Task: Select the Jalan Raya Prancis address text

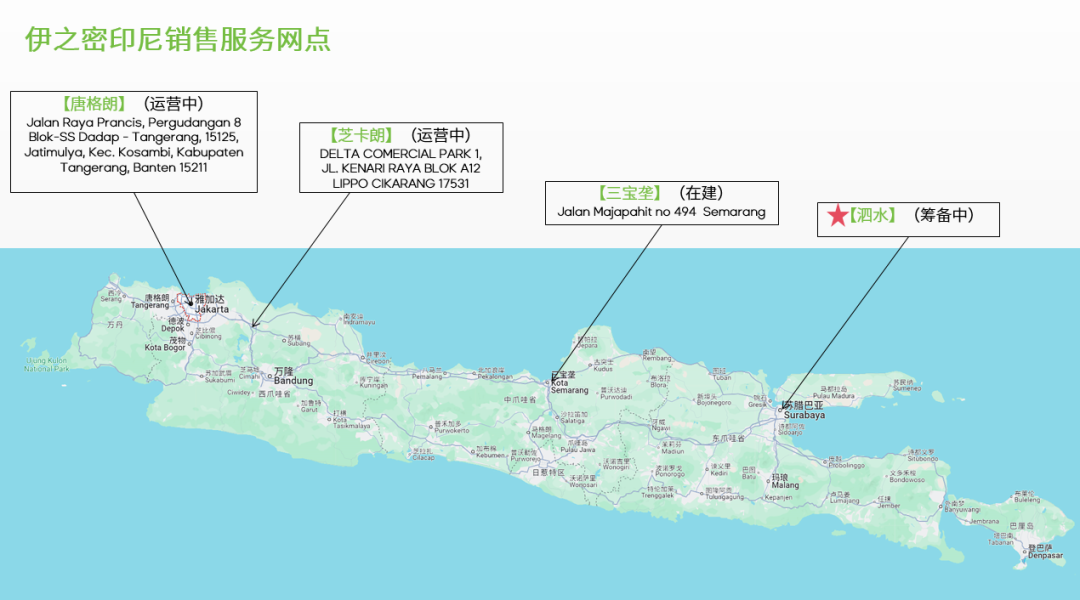Action: click(134, 145)
